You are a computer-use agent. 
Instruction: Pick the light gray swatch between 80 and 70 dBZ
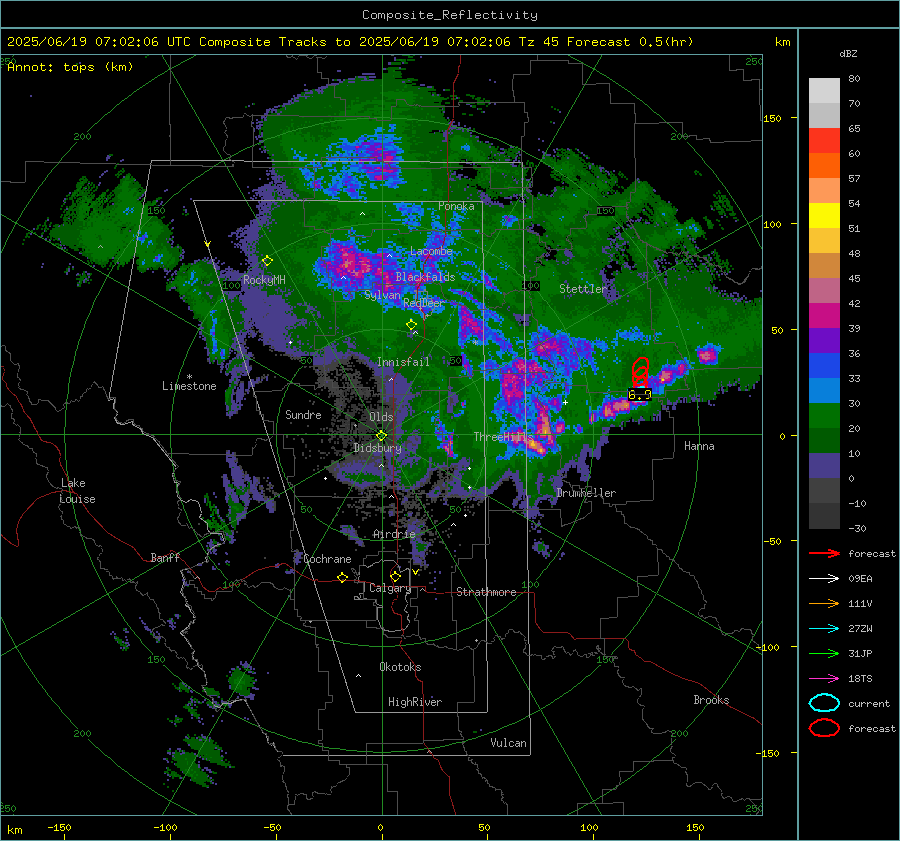click(824, 90)
